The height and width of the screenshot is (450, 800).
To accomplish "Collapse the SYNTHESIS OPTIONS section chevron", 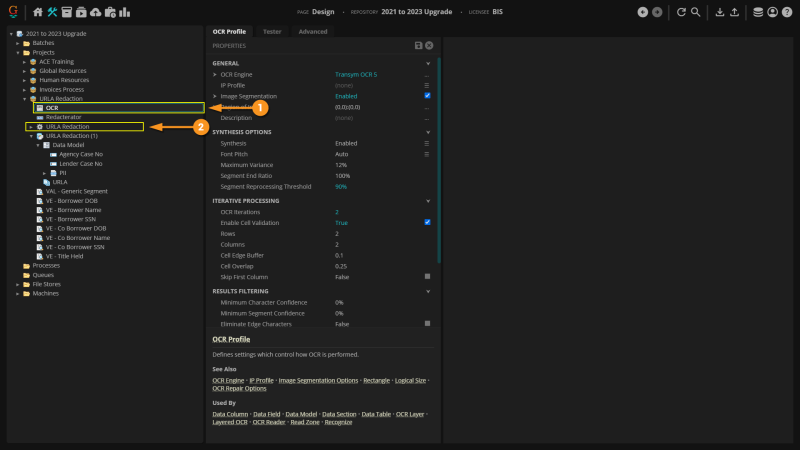I will click(x=428, y=132).
